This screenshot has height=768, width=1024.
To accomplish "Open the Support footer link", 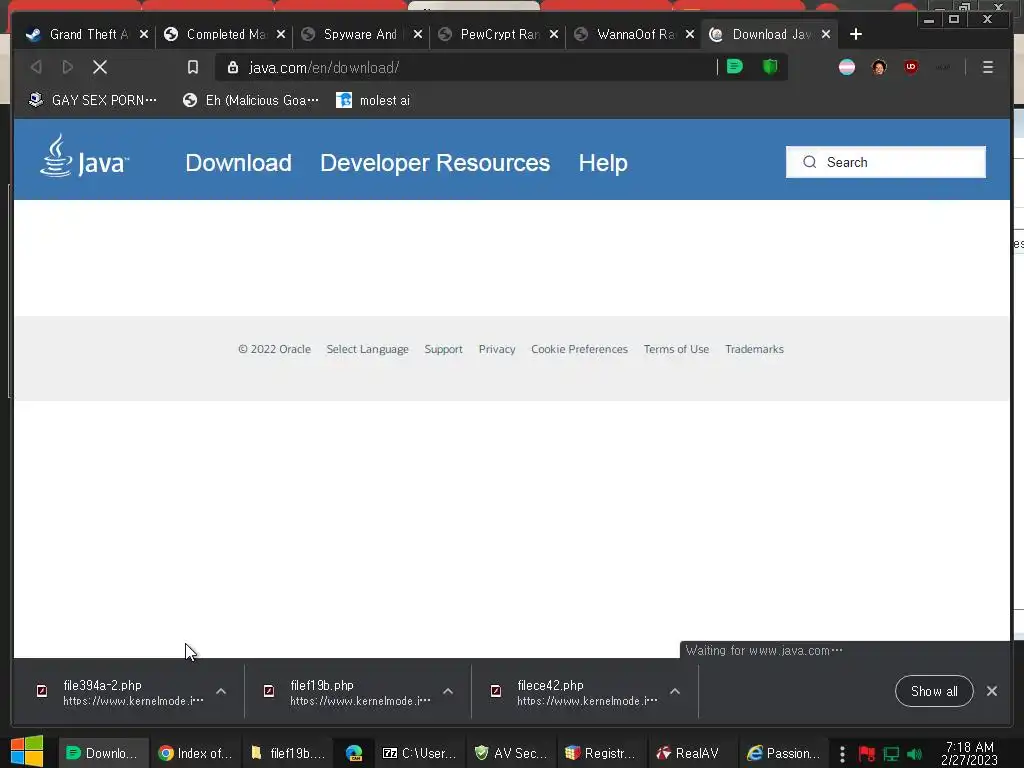I will coord(443,349).
